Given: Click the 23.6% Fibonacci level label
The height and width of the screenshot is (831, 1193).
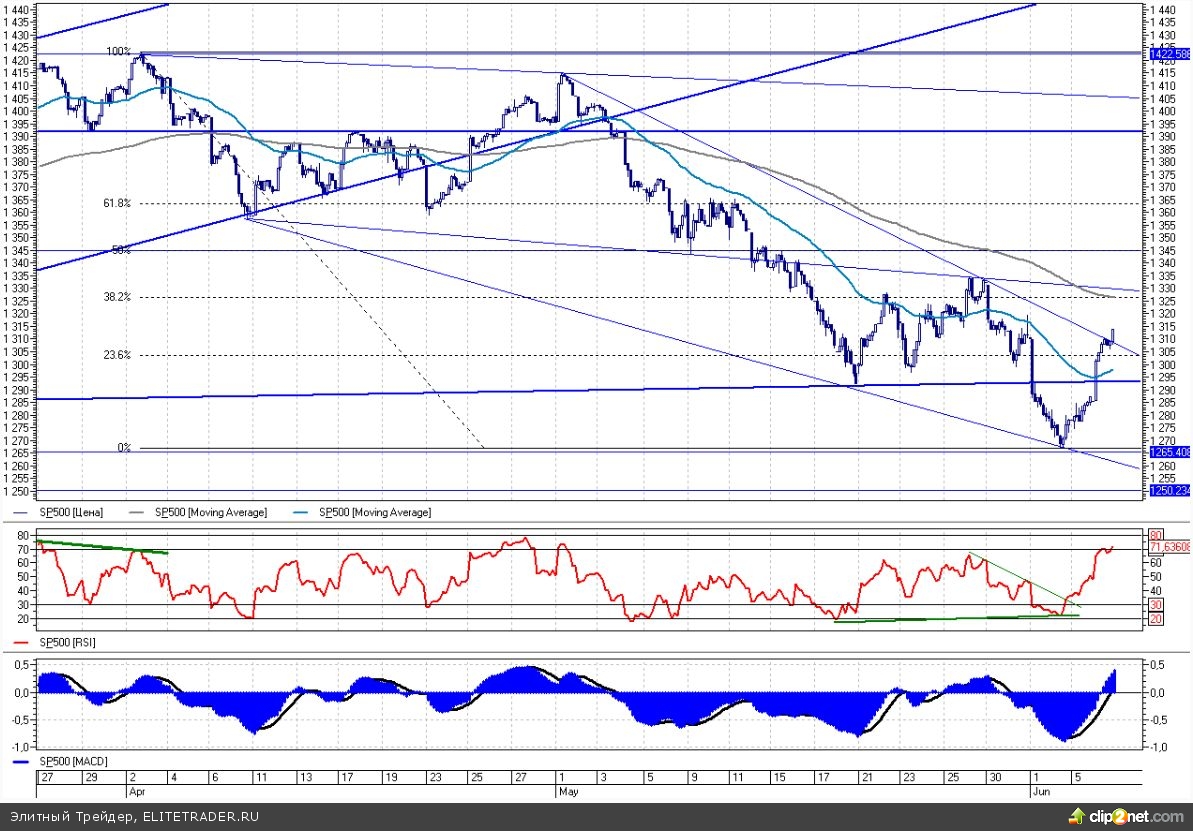Looking at the screenshot, I should click(x=117, y=355).
